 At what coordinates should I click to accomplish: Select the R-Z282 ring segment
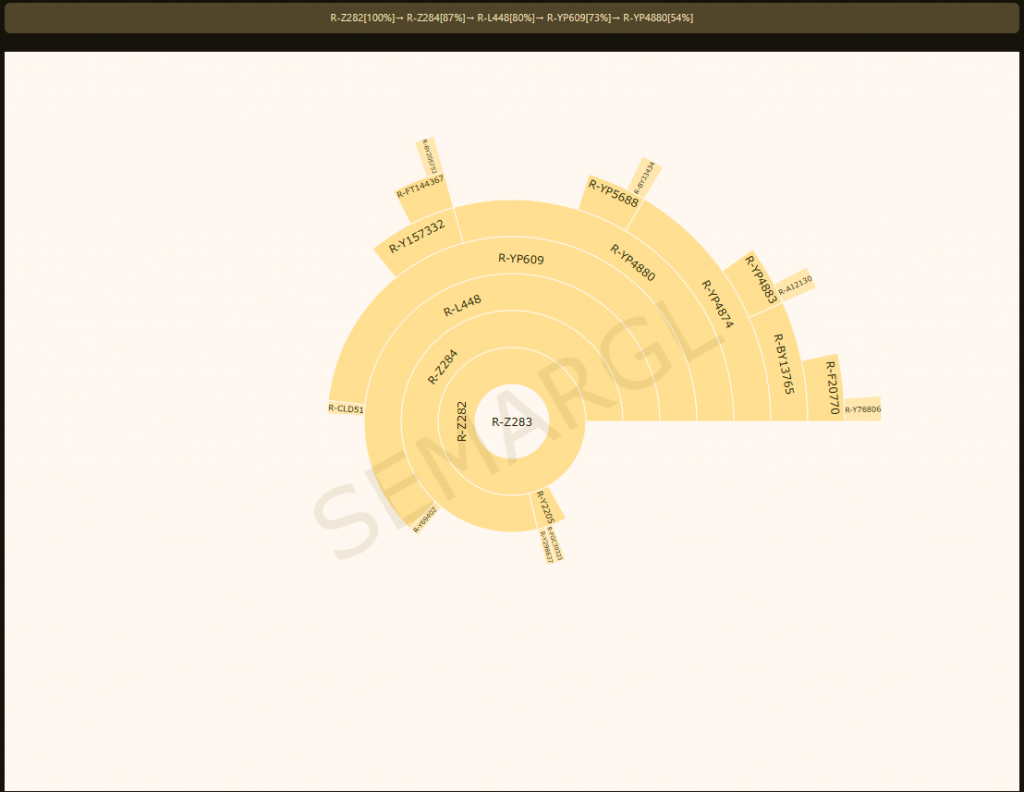pyautogui.click(x=461, y=421)
